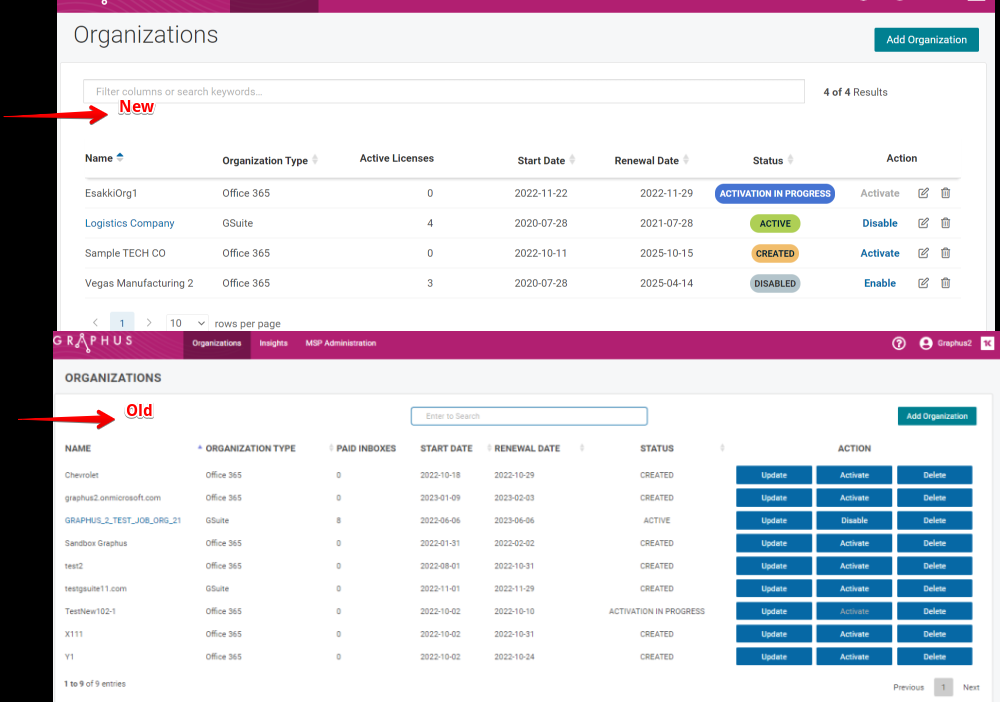Click the Filter columns search field
1000x702 pixels.
[x=443, y=91]
